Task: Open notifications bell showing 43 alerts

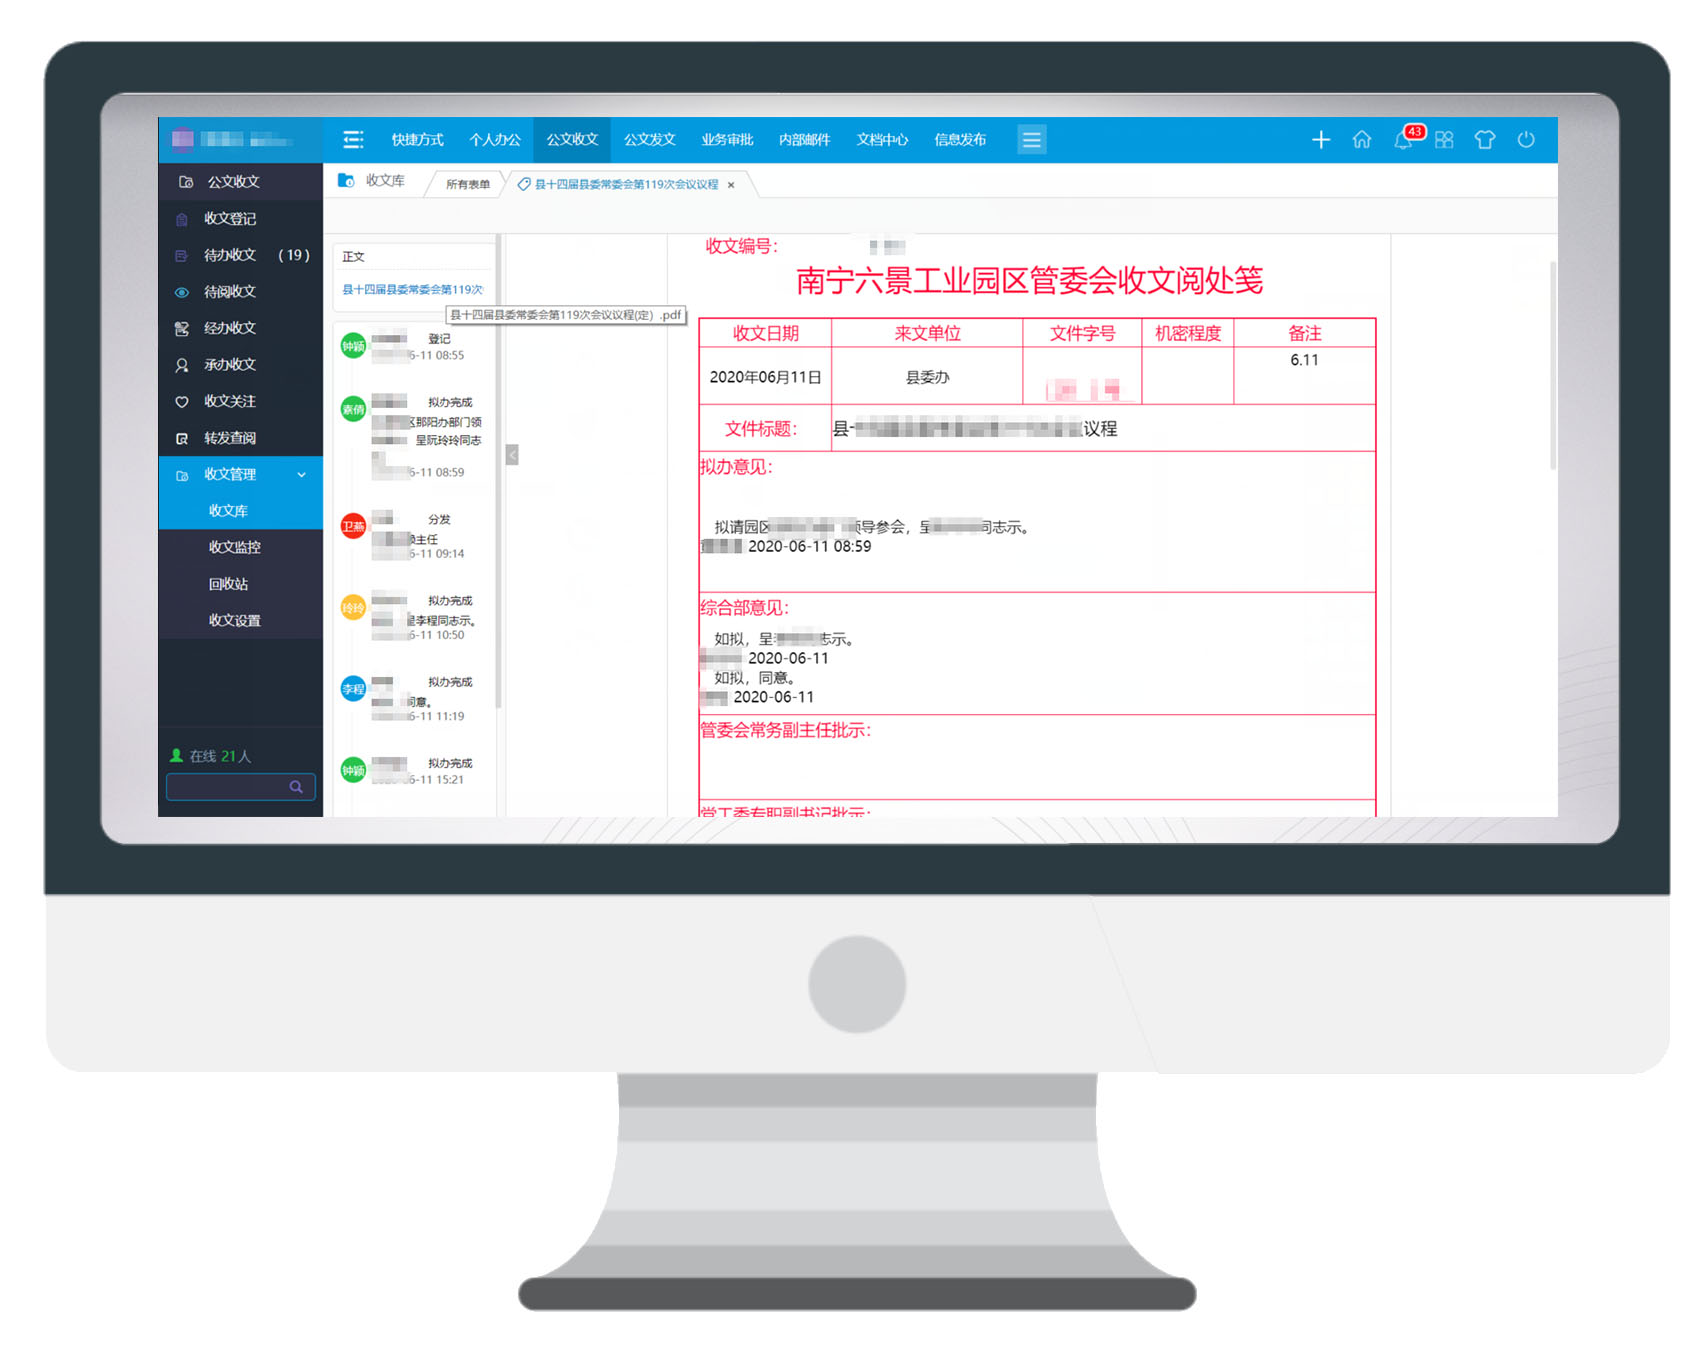Action: tap(1404, 141)
